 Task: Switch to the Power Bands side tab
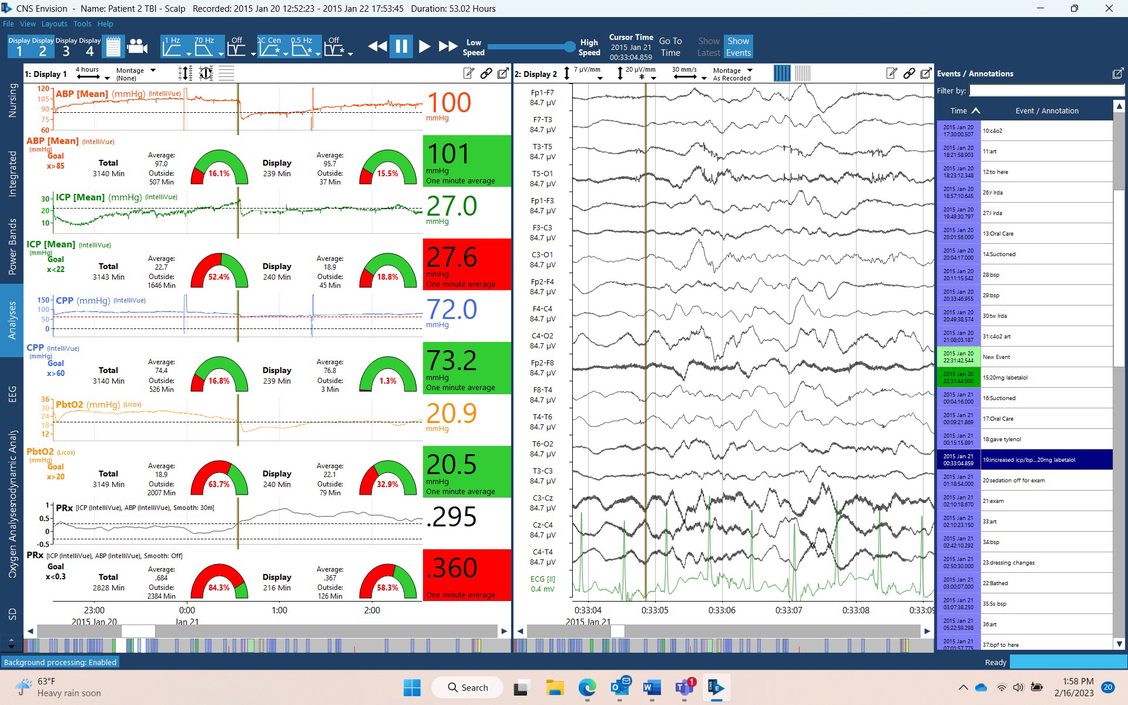pos(12,245)
